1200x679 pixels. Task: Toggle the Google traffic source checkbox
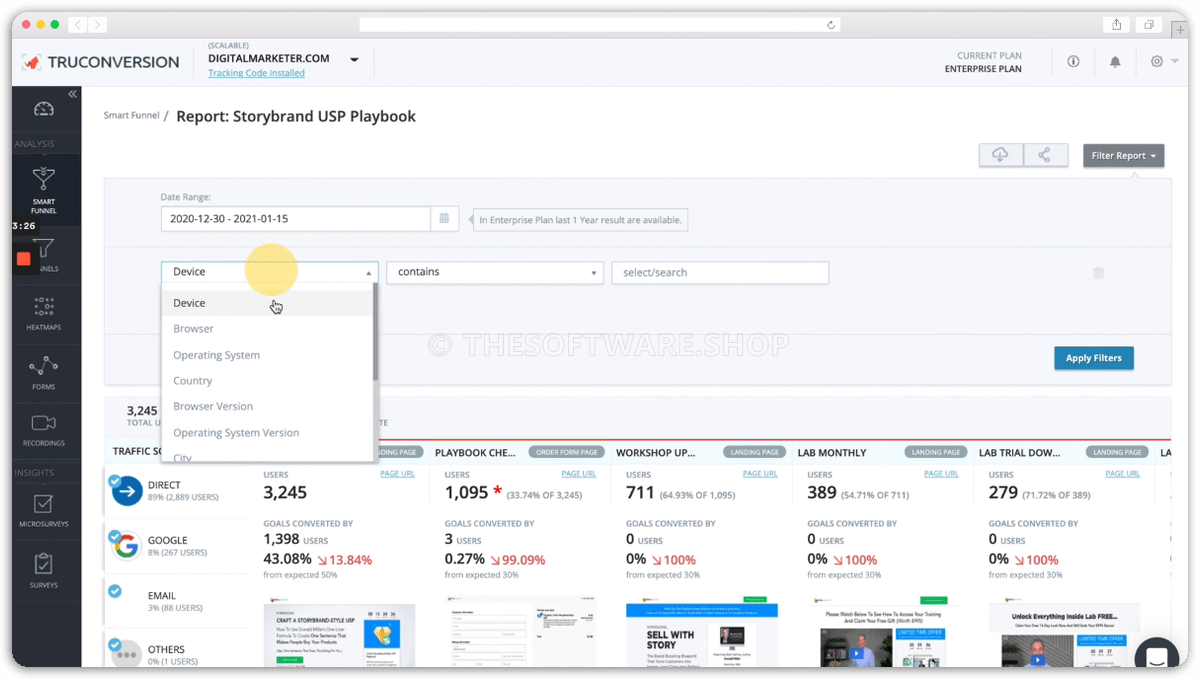[115, 536]
